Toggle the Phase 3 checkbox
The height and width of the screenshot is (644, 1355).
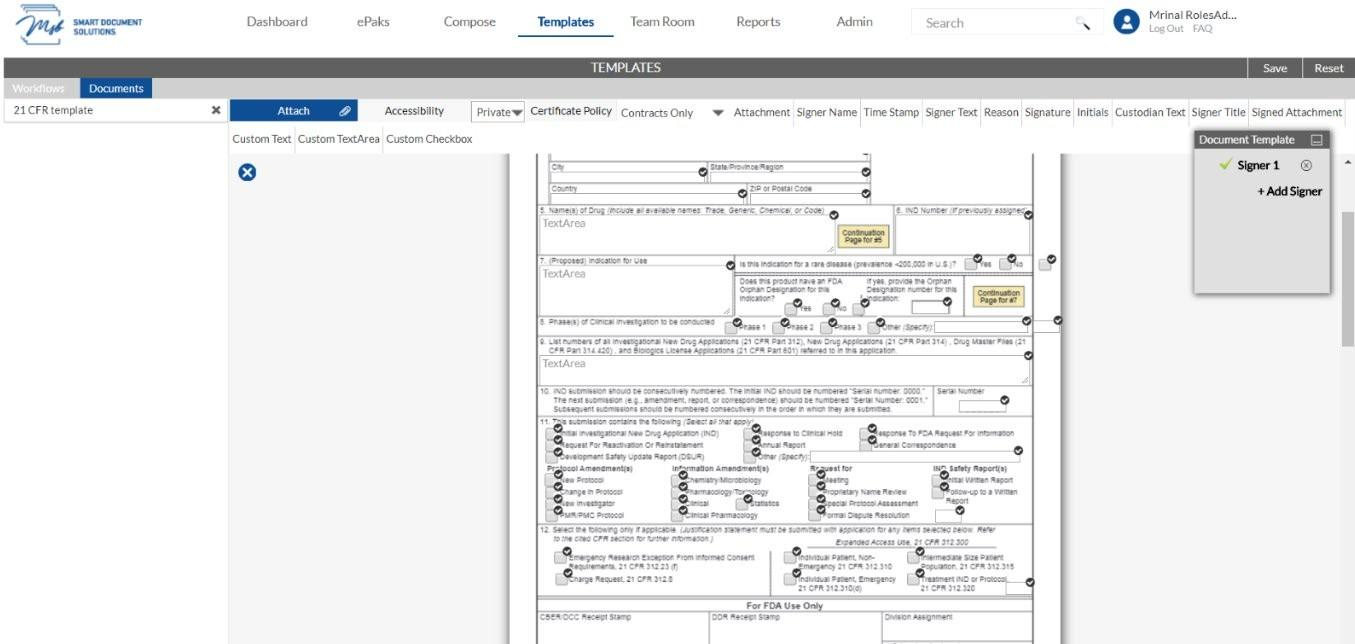(827, 327)
